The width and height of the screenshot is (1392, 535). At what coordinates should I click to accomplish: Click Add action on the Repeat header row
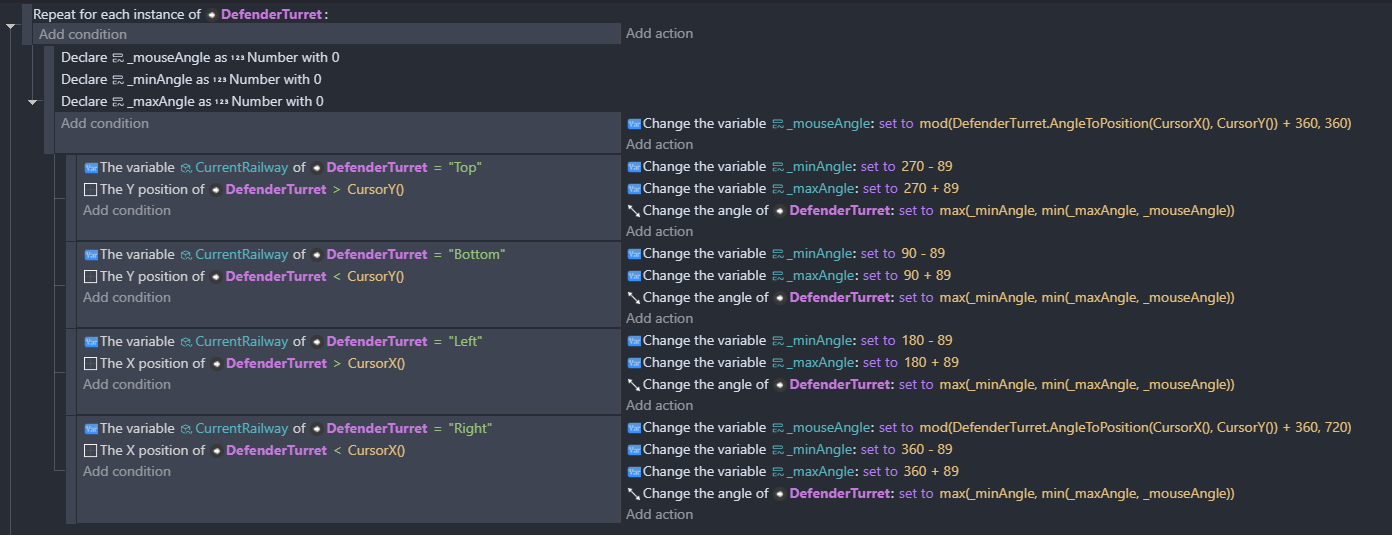pos(659,34)
